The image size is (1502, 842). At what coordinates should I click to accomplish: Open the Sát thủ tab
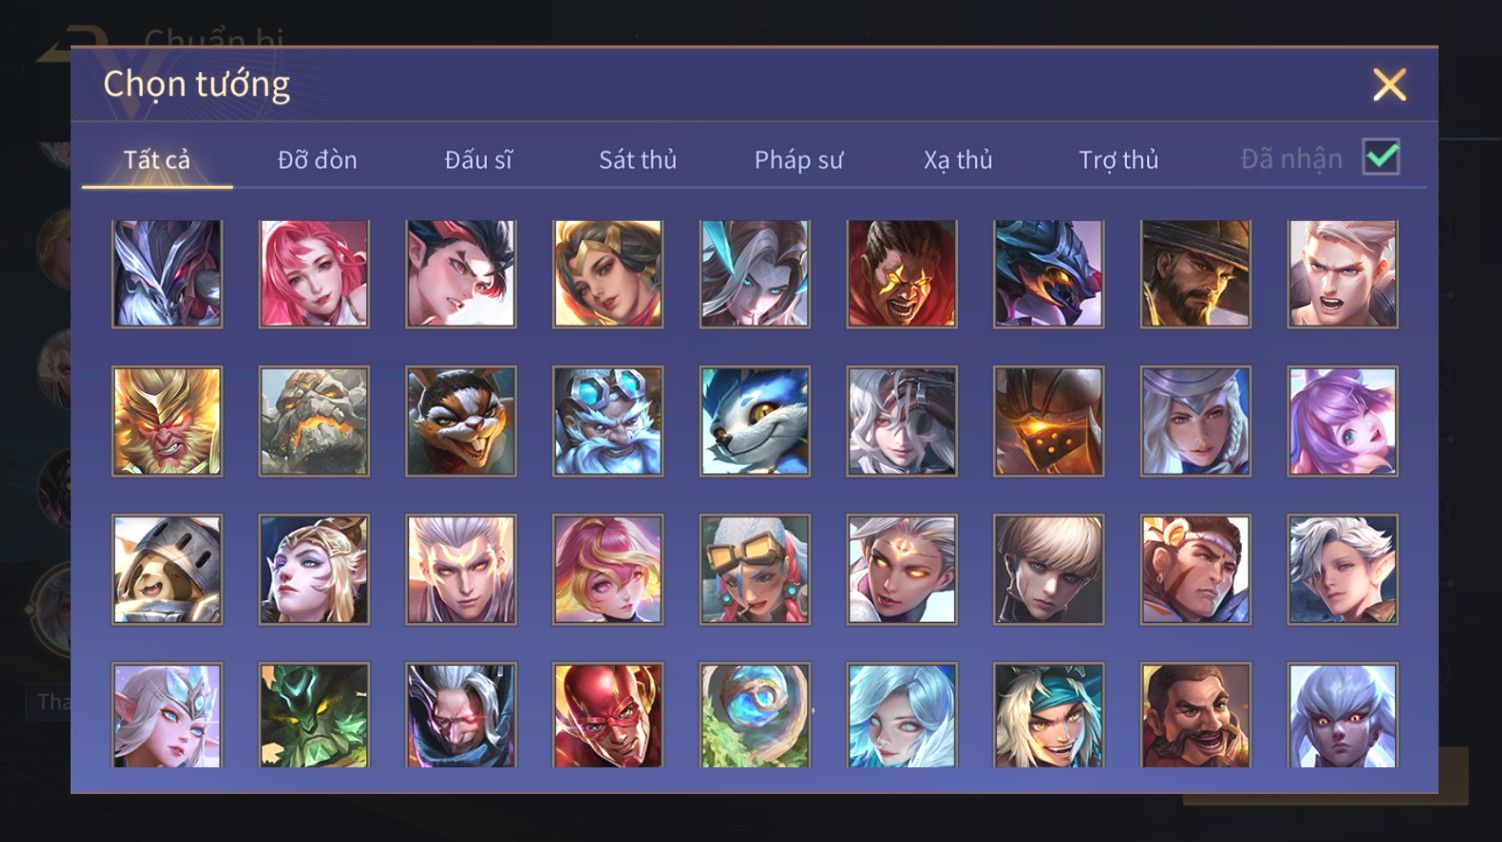[638, 160]
